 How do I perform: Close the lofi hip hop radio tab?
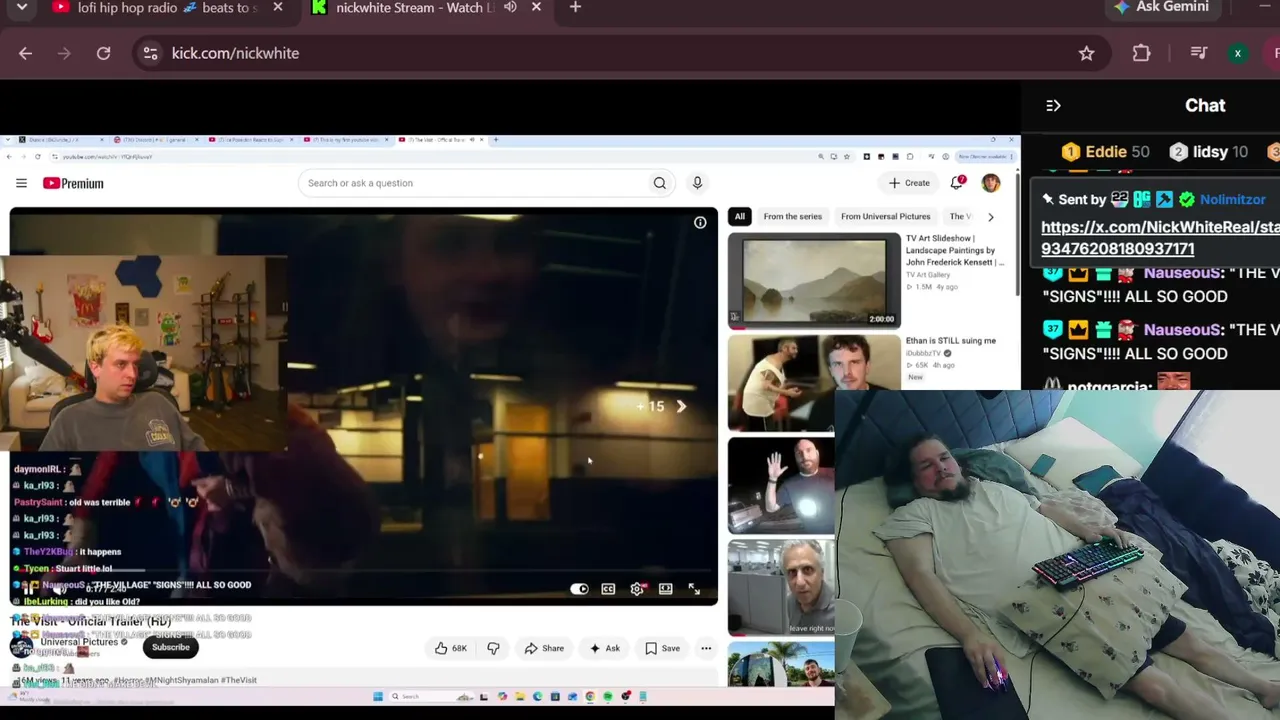click(x=278, y=7)
